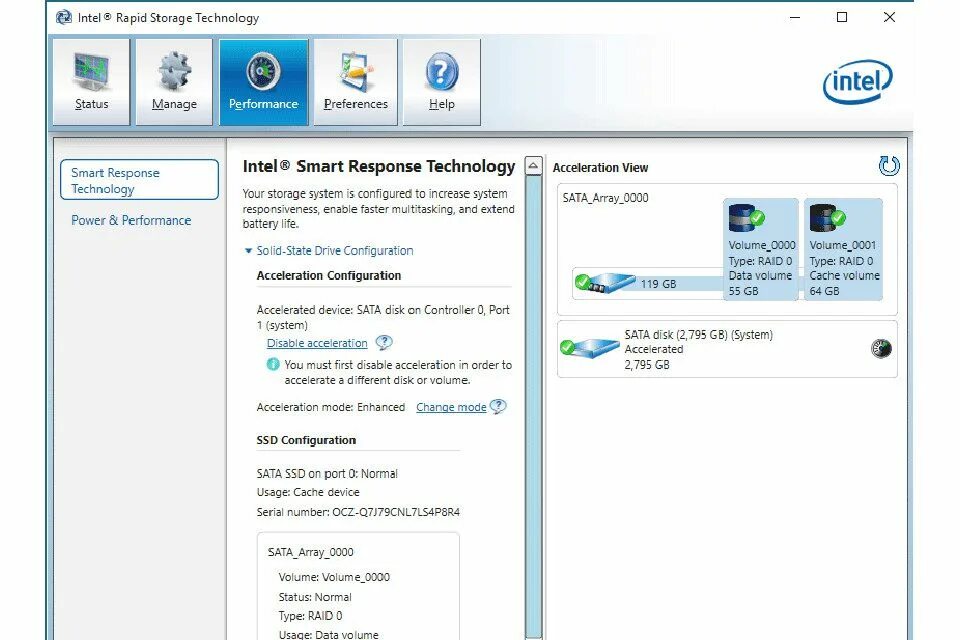The image size is (960, 640).
Task: Open the Status tab
Action: tap(91, 82)
